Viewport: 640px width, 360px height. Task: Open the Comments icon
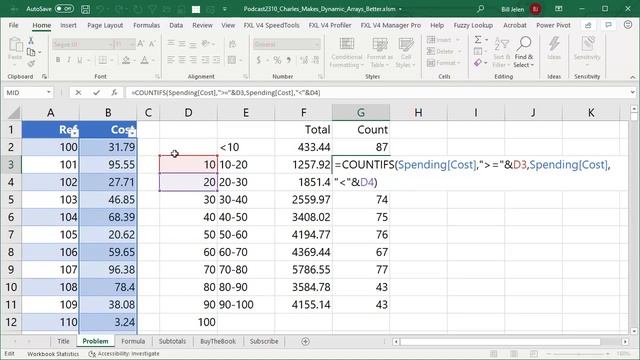[608, 25]
